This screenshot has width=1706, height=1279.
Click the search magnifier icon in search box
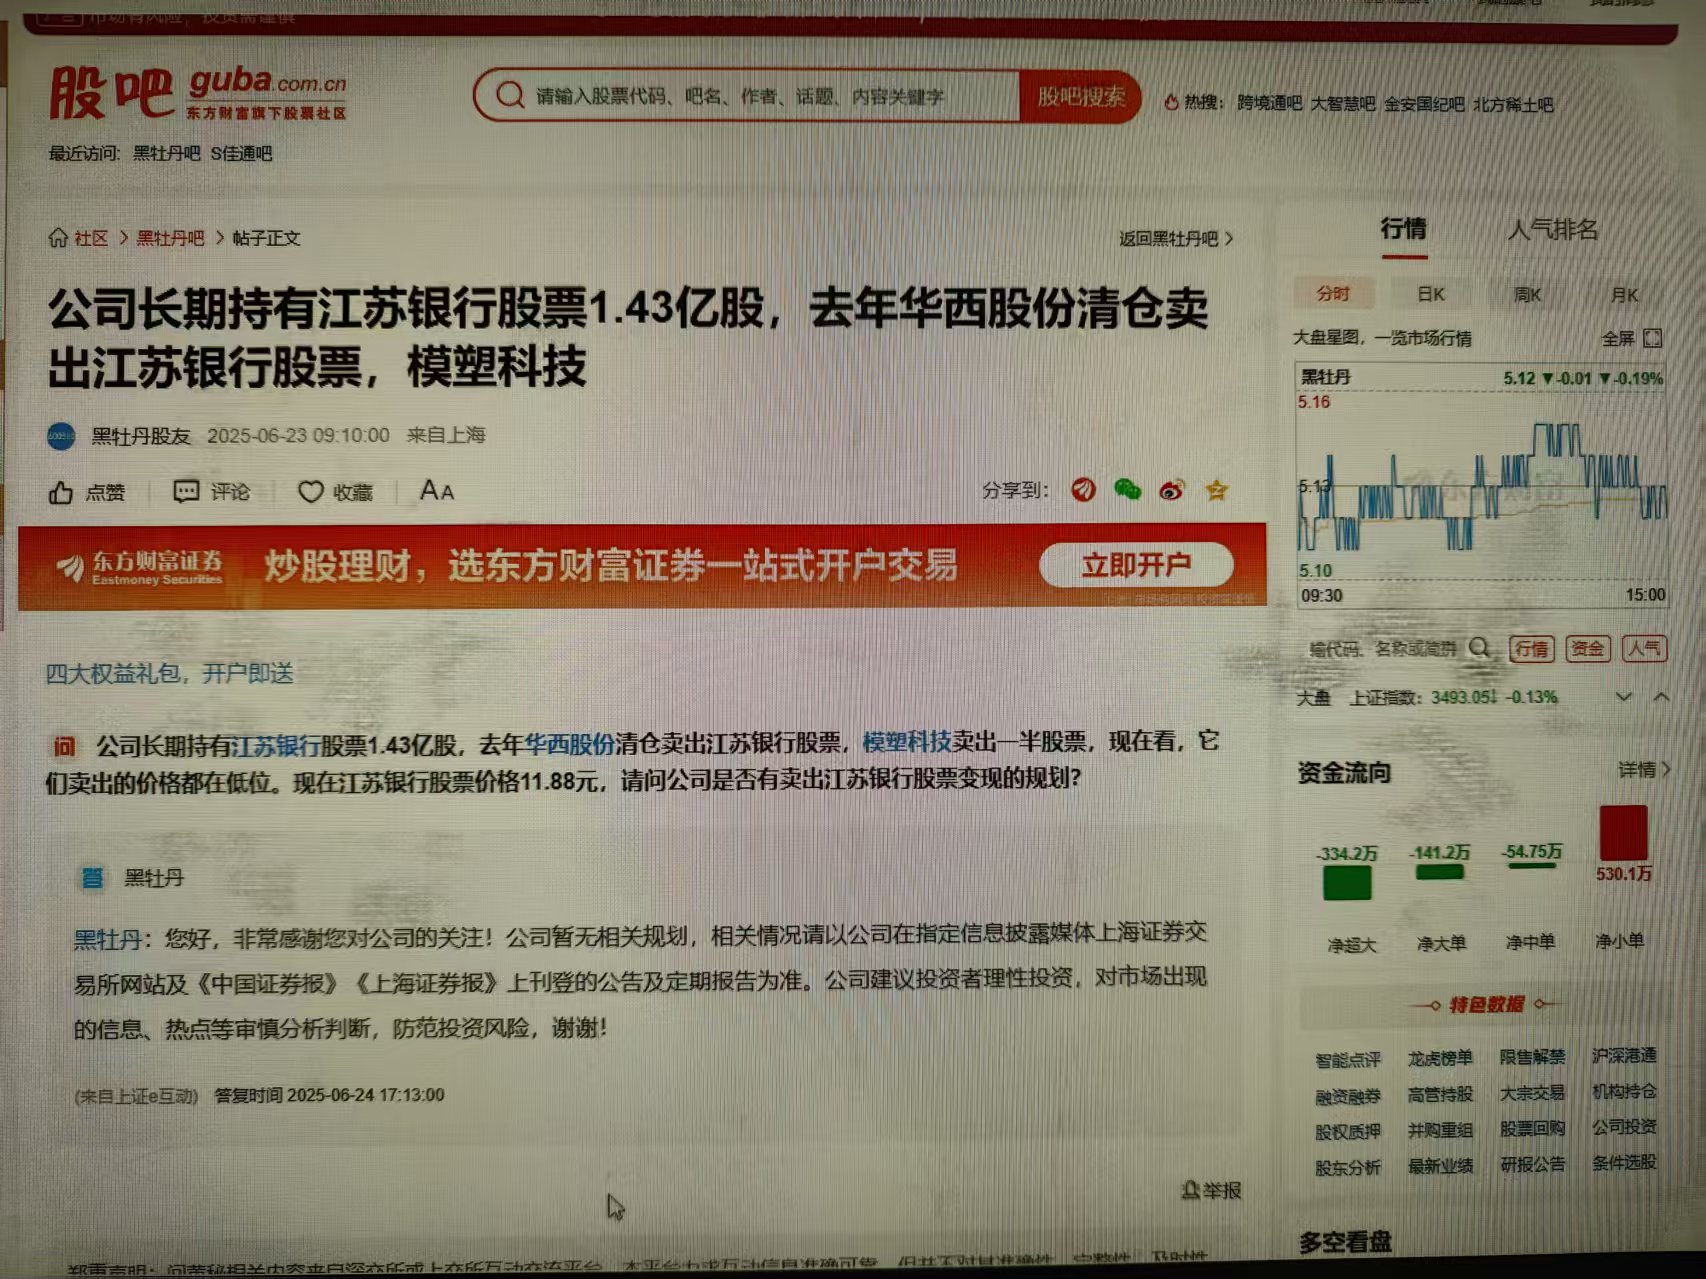point(510,96)
